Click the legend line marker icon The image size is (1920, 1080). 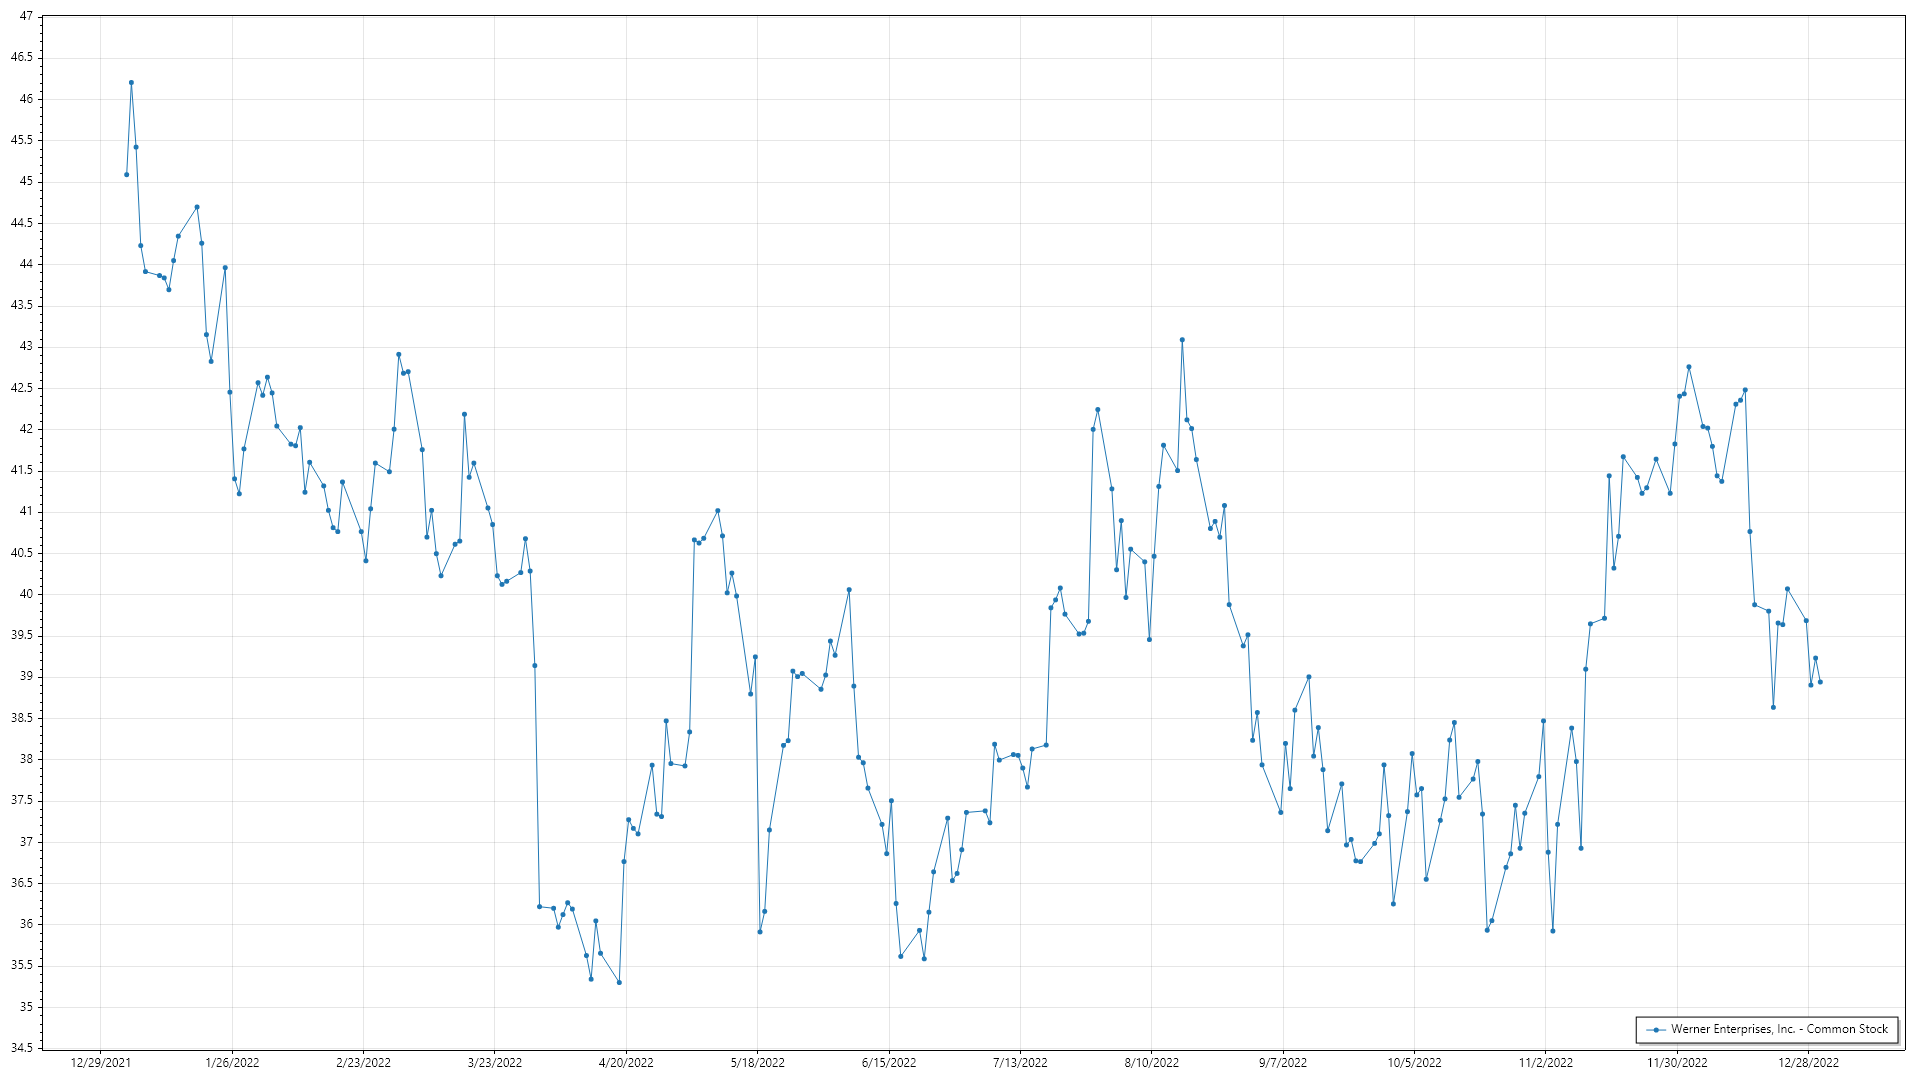click(x=1656, y=1029)
